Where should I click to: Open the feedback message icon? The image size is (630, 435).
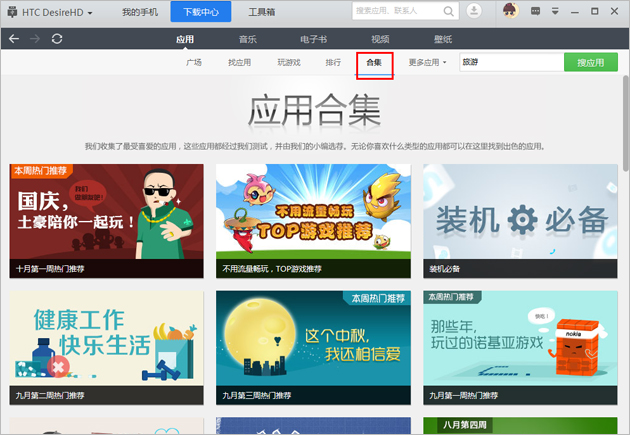click(535, 11)
